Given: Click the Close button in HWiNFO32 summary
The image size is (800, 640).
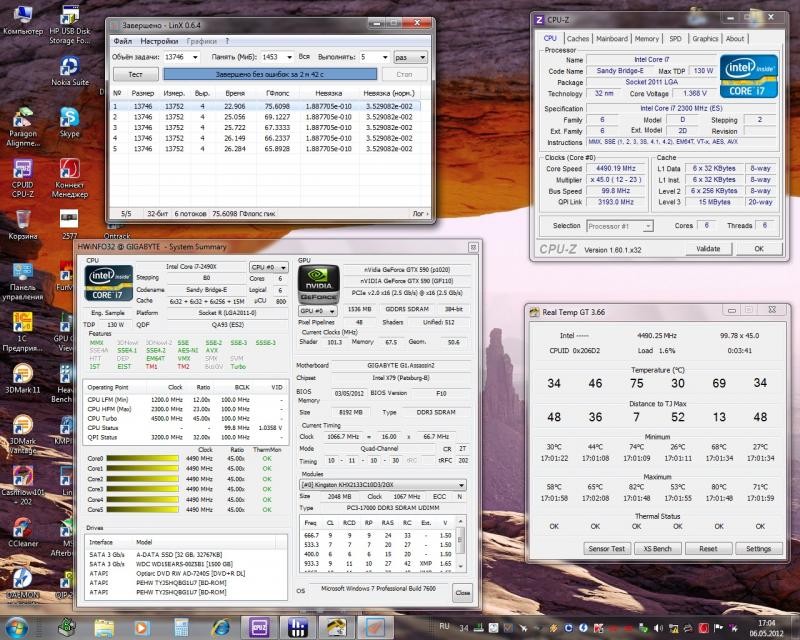Looking at the screenshot, I should (463, 593).
